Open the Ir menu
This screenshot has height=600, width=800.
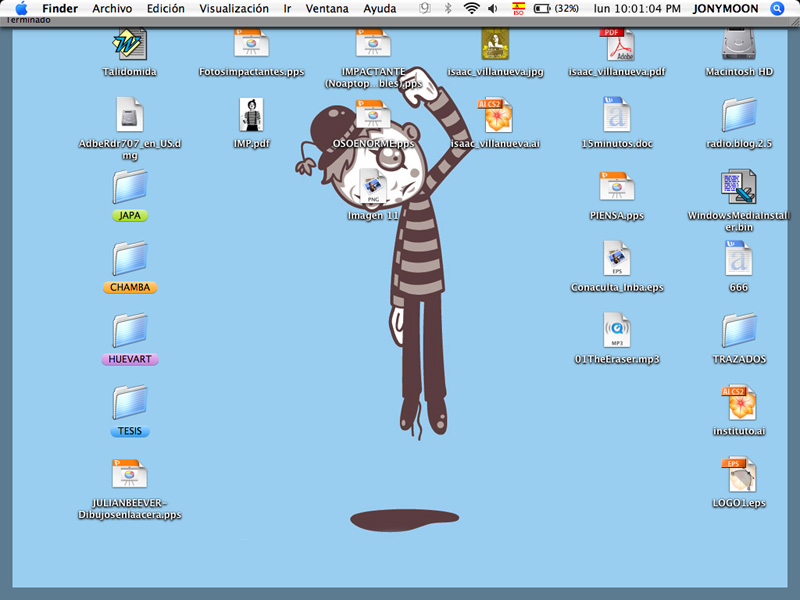pyautogui.click(x=287, y=9)
